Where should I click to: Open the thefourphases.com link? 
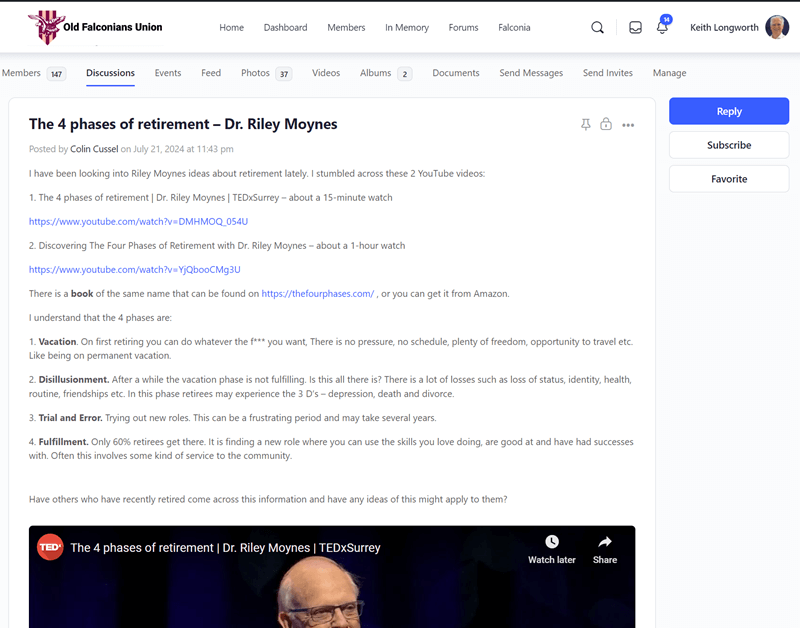tap(317, 294)
